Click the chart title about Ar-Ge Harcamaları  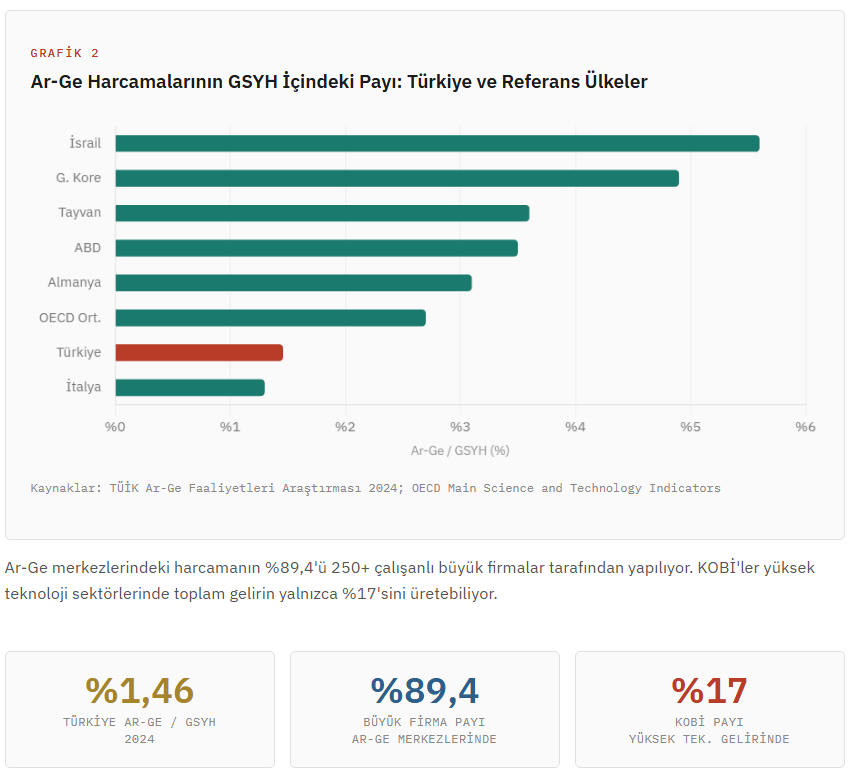[x=339, y=82]
